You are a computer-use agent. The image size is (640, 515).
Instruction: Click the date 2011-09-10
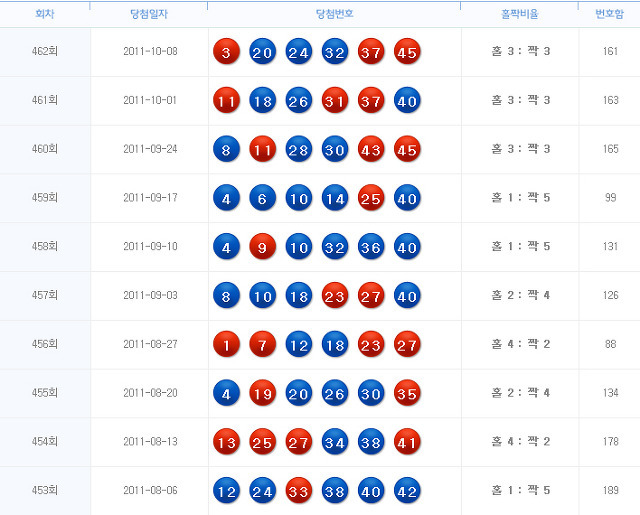(x=150, y=246)
